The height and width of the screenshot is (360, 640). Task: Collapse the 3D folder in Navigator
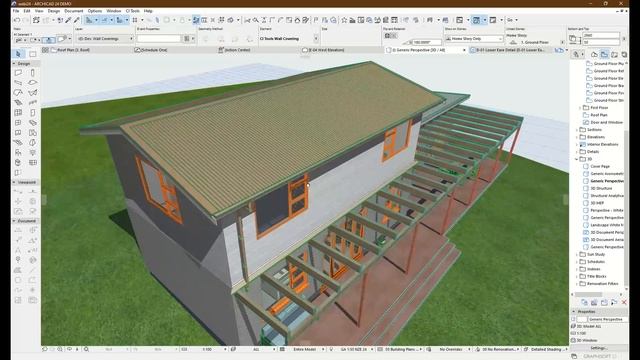click(x=577, y=159)
